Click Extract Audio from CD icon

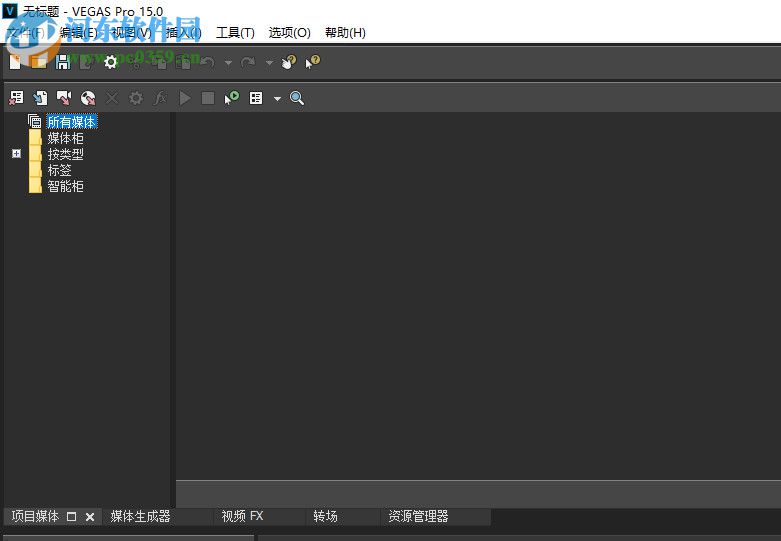88,98
